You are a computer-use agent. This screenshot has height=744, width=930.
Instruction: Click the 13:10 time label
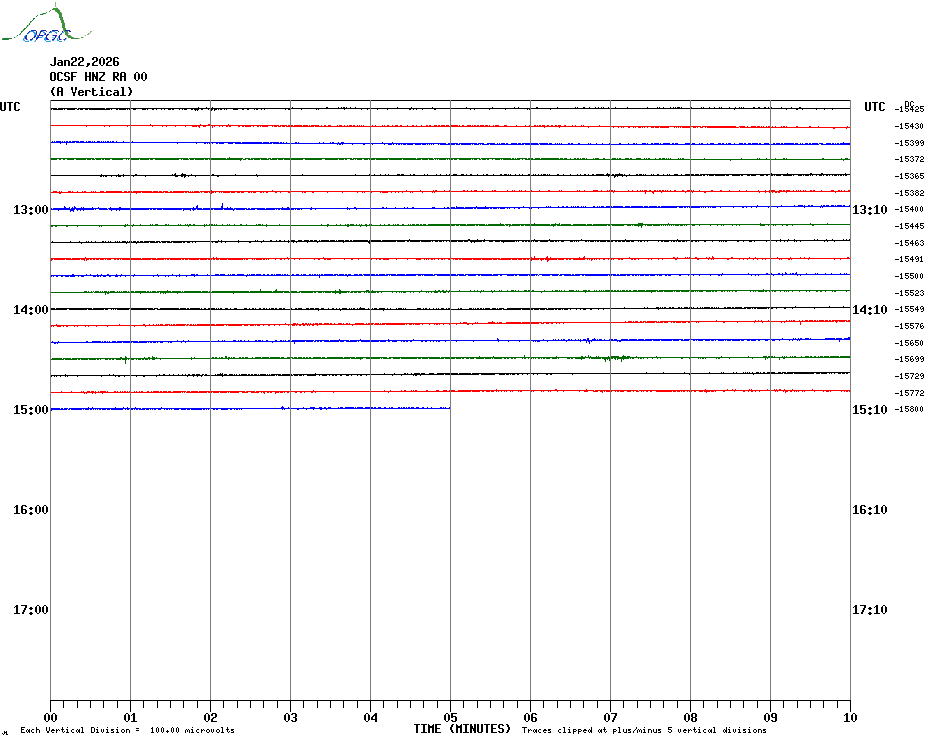[x=870, y=209]
